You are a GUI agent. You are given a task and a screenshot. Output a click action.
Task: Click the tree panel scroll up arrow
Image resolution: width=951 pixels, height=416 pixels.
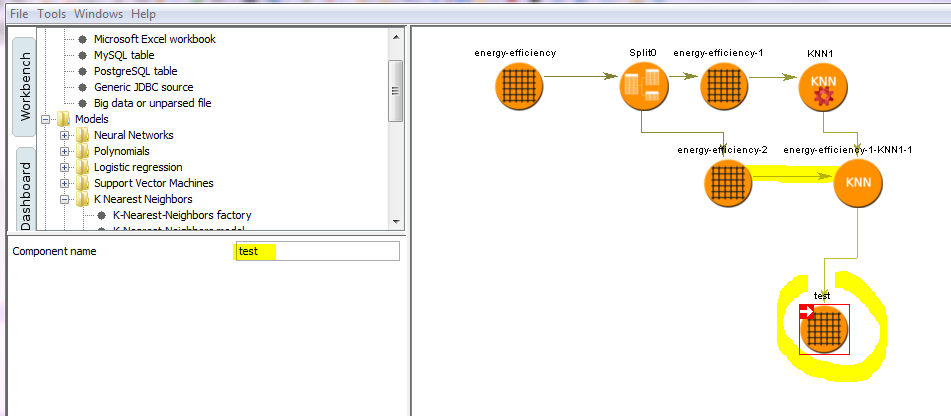click(x=396, y=37)
